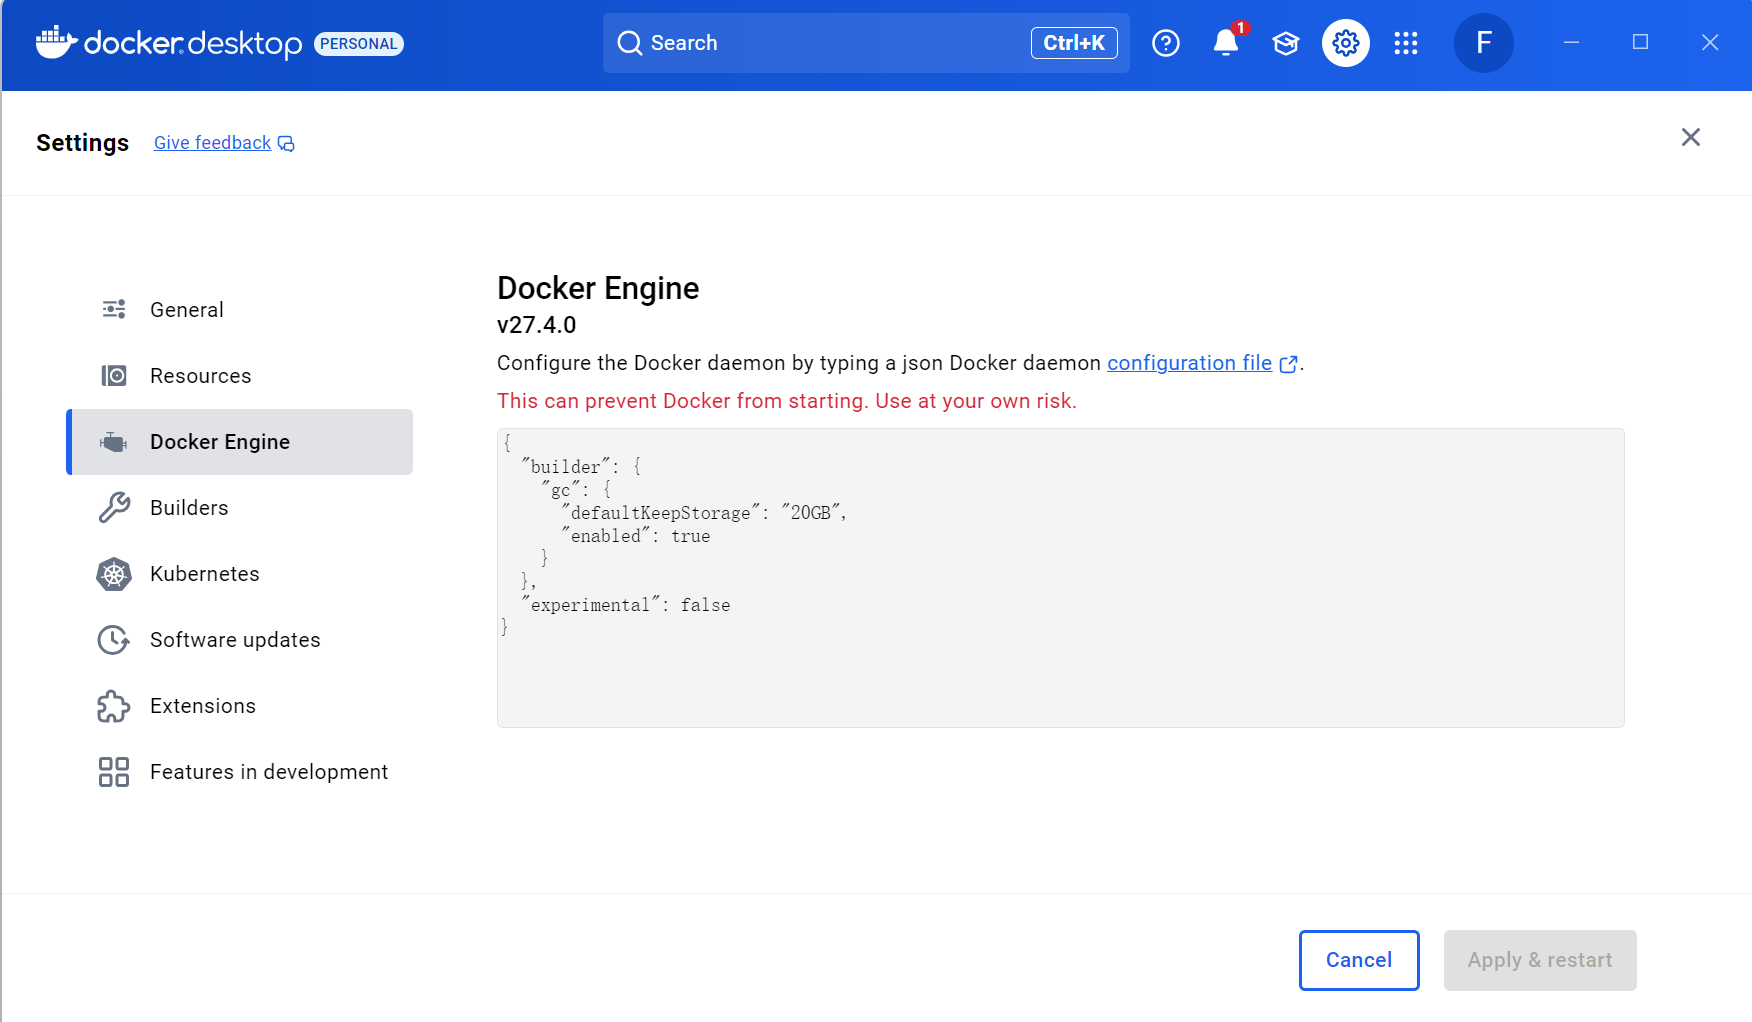Click the "defaultKeepStorage" line in editor

pos(704,513)
